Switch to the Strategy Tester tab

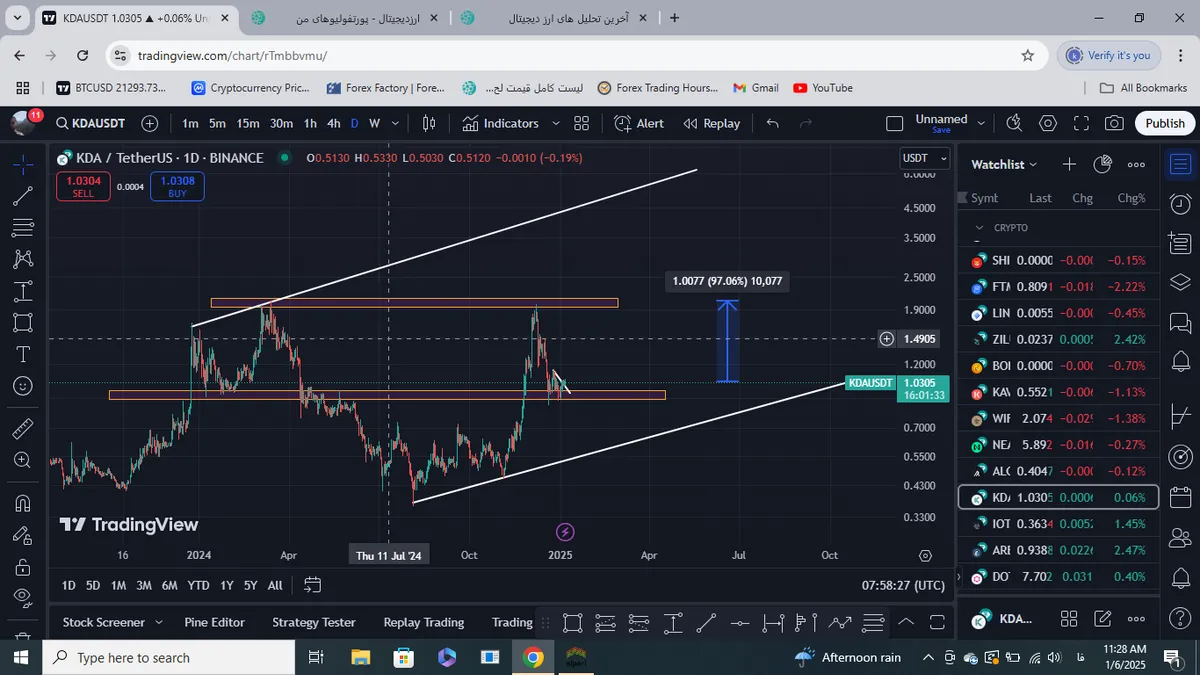tap(313, 622)
